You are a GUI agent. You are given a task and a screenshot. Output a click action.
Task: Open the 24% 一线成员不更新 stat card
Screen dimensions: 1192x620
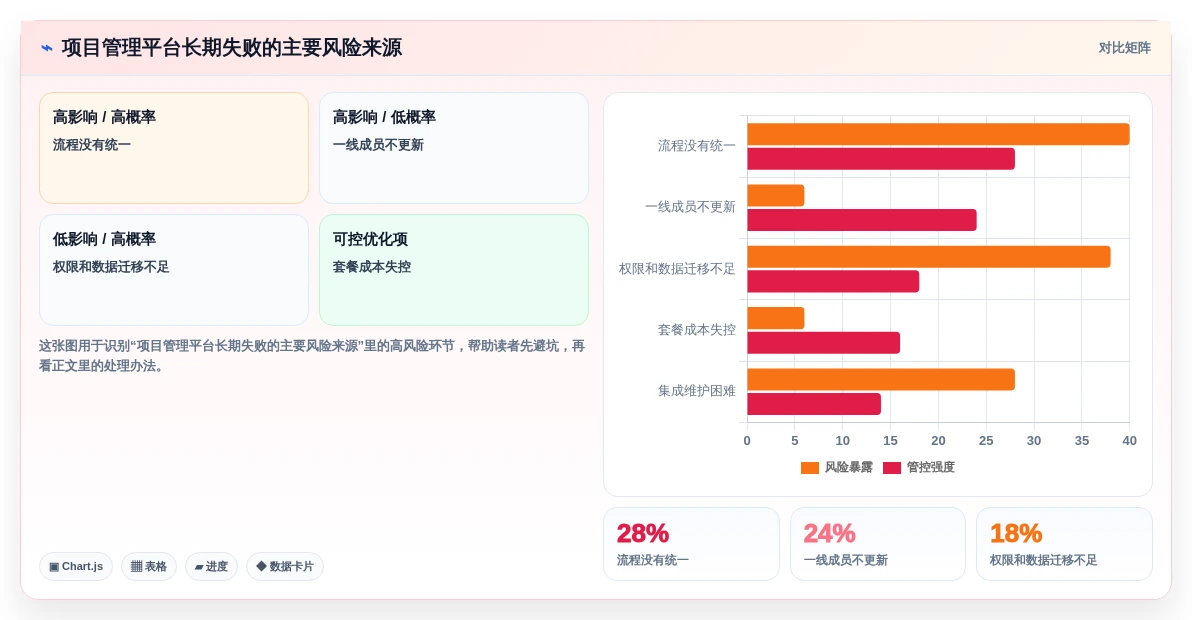point(878,544)
